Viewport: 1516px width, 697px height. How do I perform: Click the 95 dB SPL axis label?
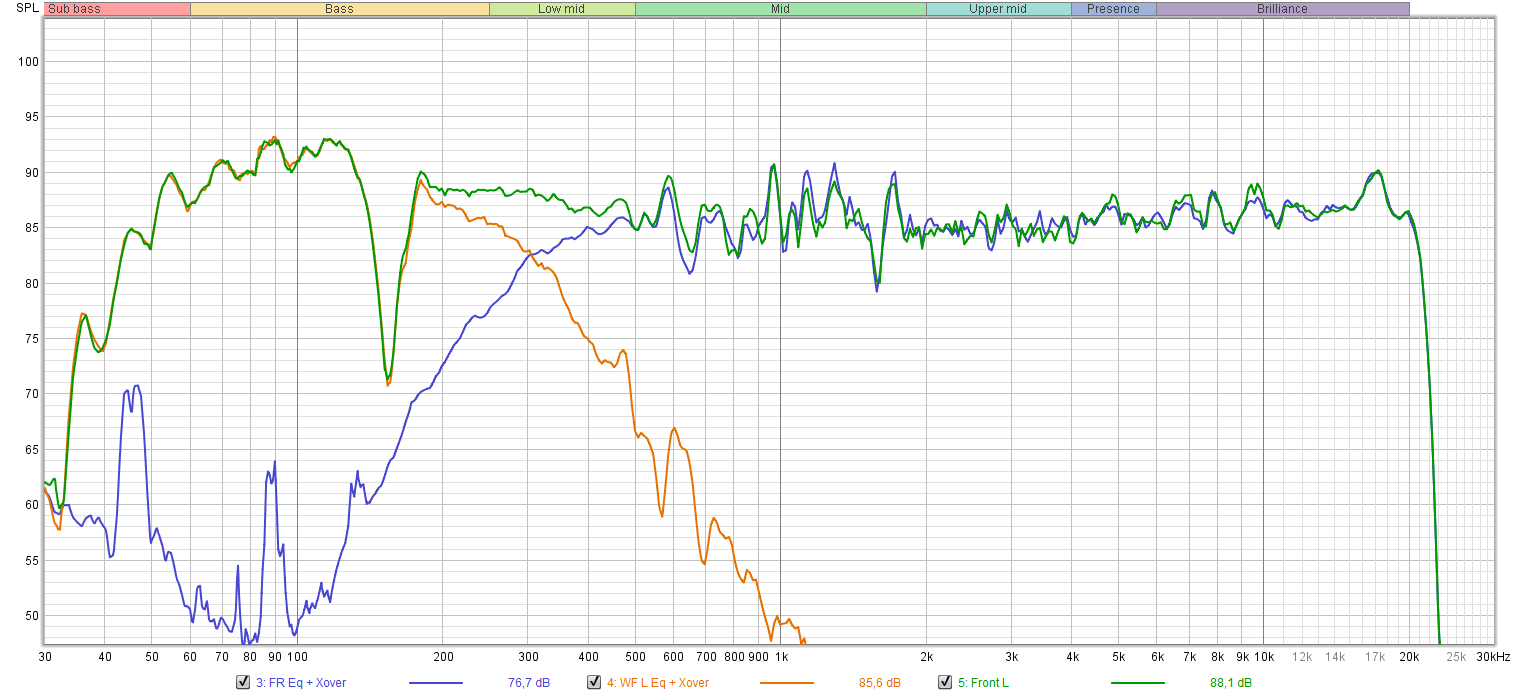[x=30, y=117]
